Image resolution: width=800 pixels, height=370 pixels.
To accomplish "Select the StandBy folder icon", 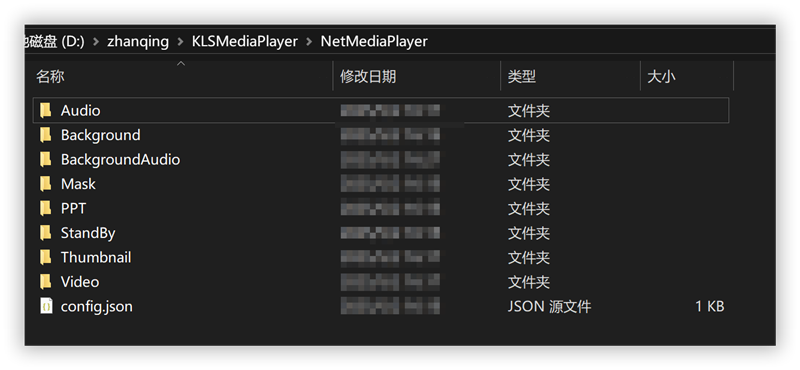I will coord(46,233).
